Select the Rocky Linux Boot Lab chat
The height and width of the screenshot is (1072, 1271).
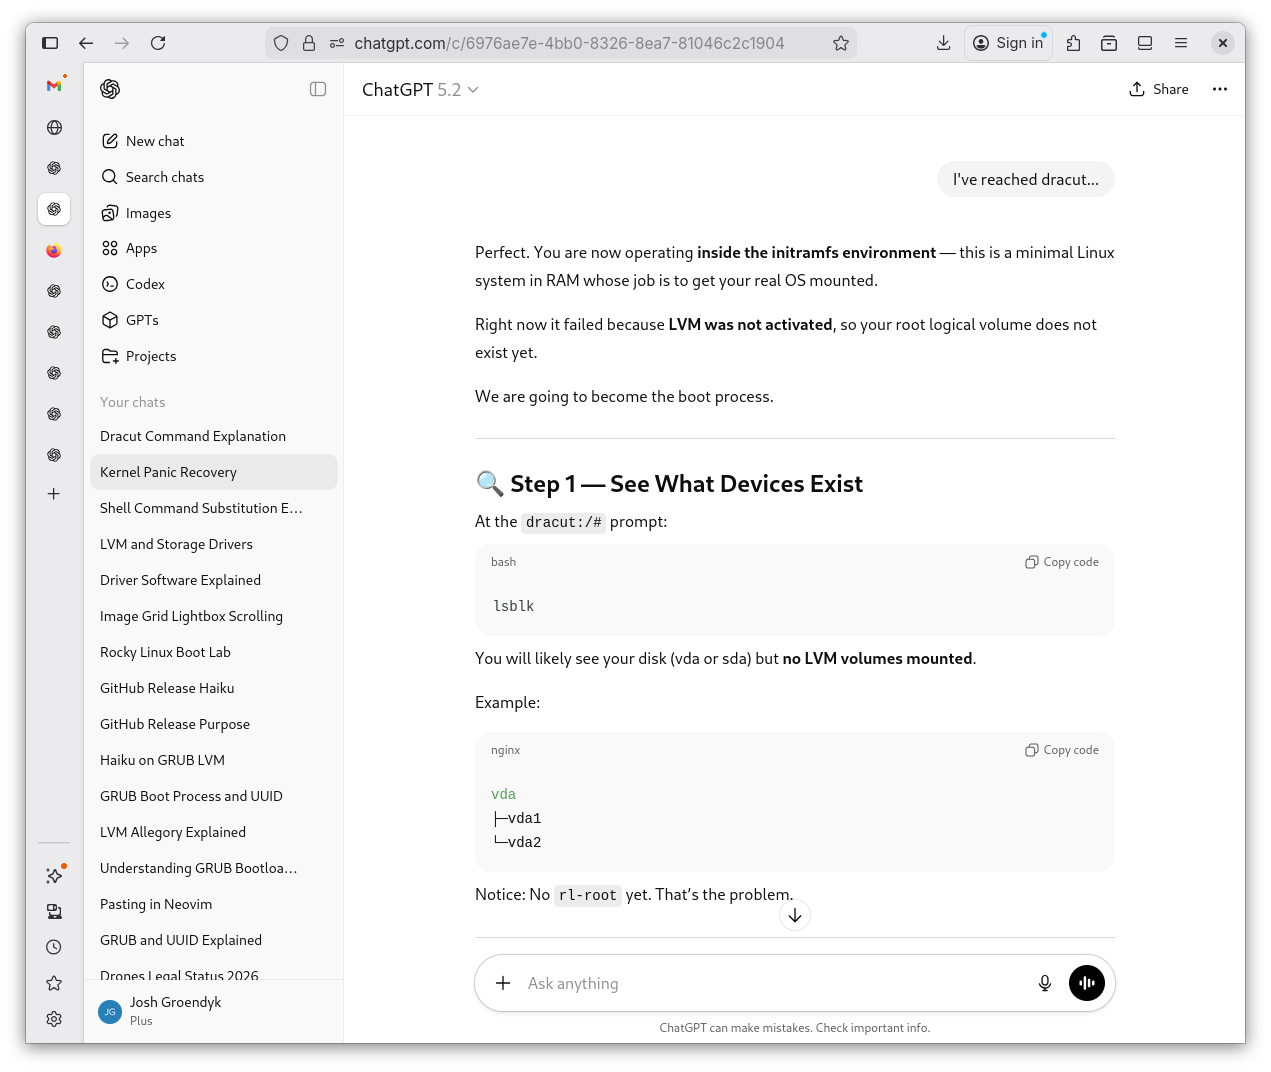point(165,652)
